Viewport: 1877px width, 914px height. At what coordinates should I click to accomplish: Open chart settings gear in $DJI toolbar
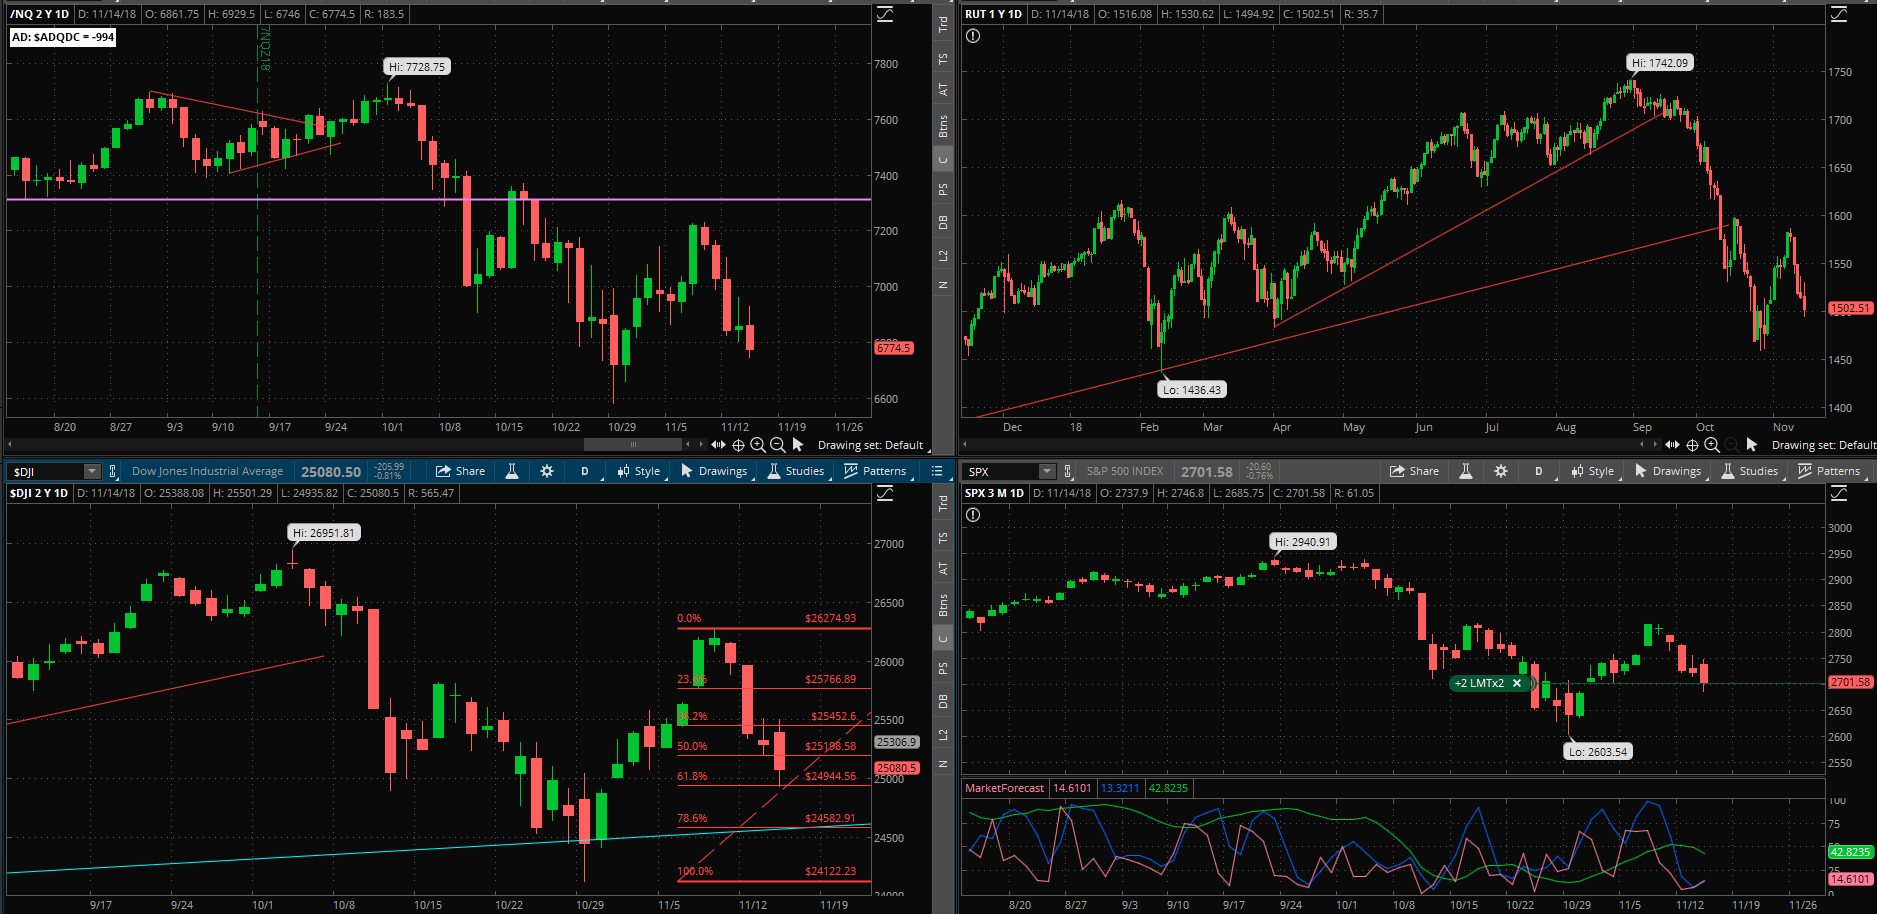[547, 471]
